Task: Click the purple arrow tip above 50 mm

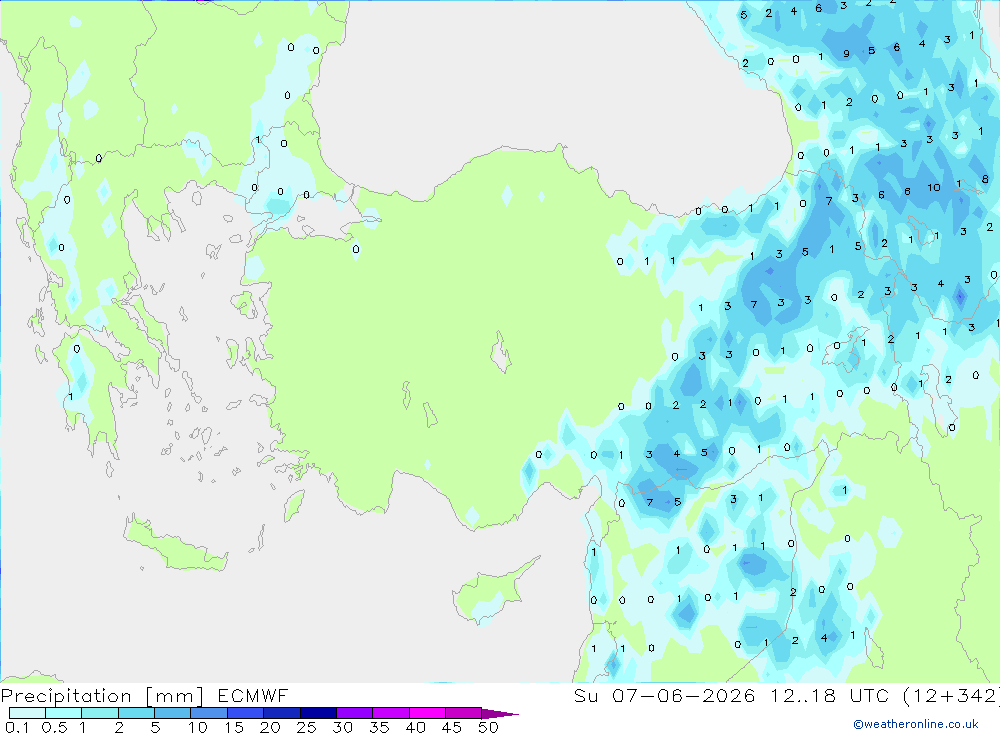Action: [500, 714]
